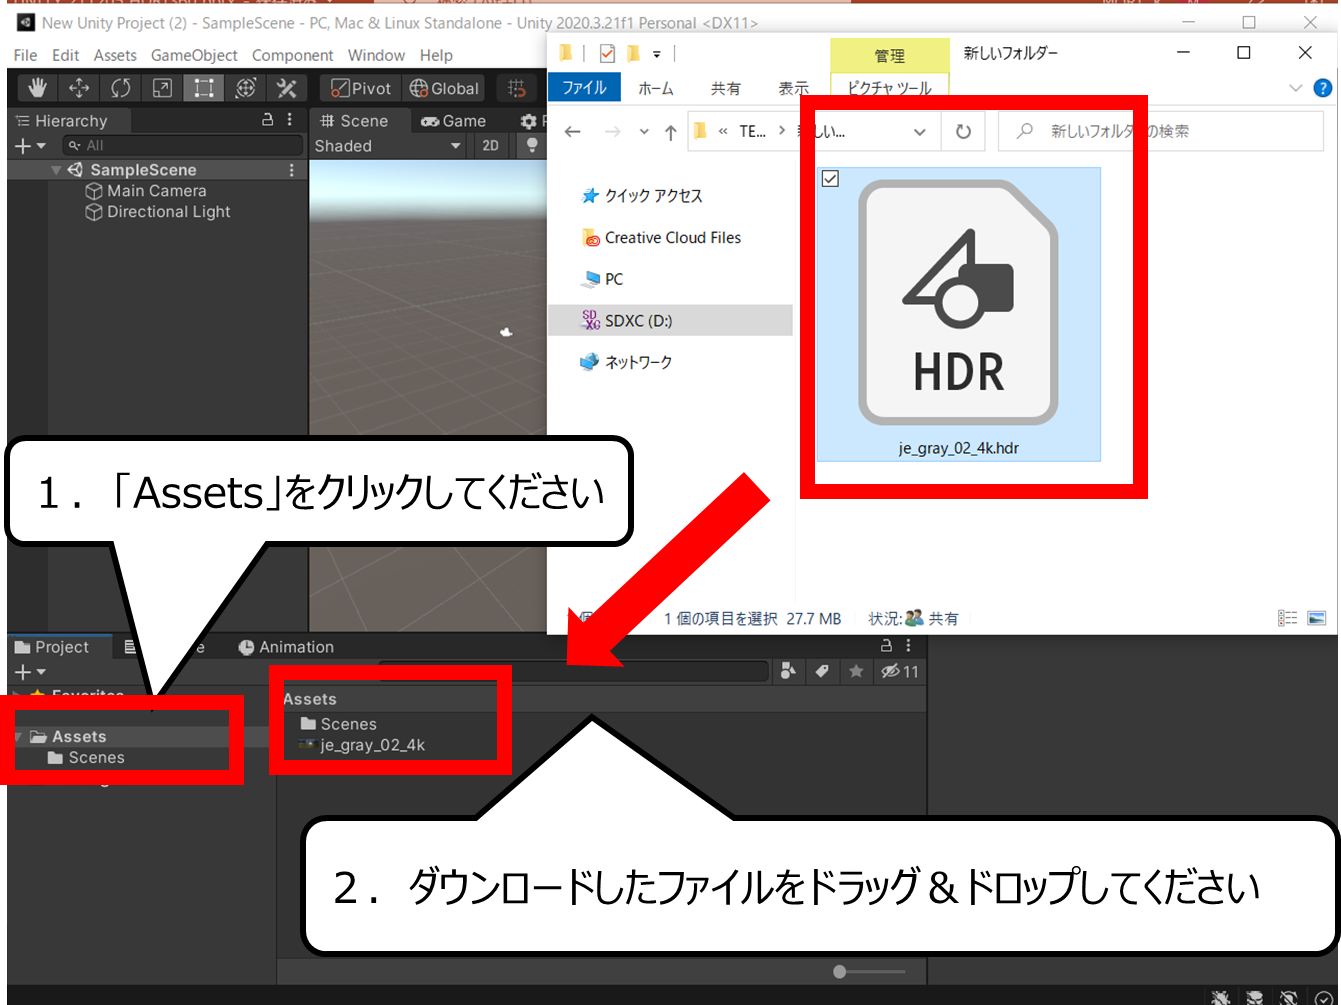Open the Hierarchy panel three-dot options menu
This screenshot has height=1005, width=1341.
point(290,120)
